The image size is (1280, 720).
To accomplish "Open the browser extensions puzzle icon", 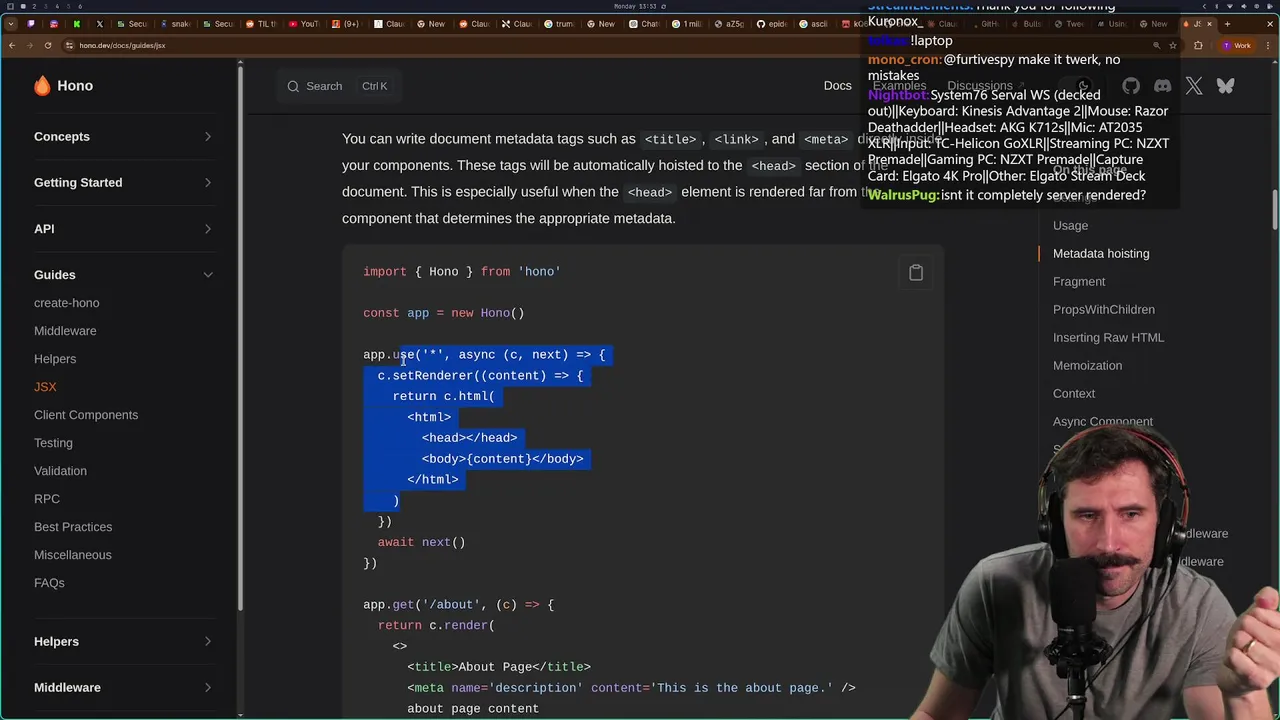I will tap(1198, 45).
